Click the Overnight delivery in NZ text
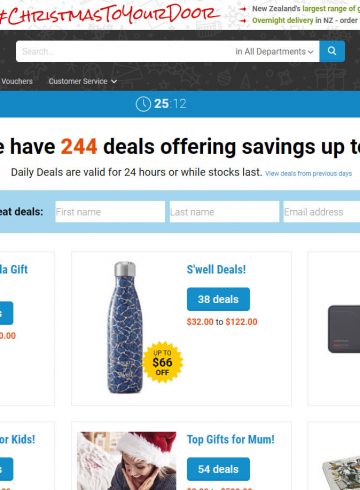 coord(292,21)
